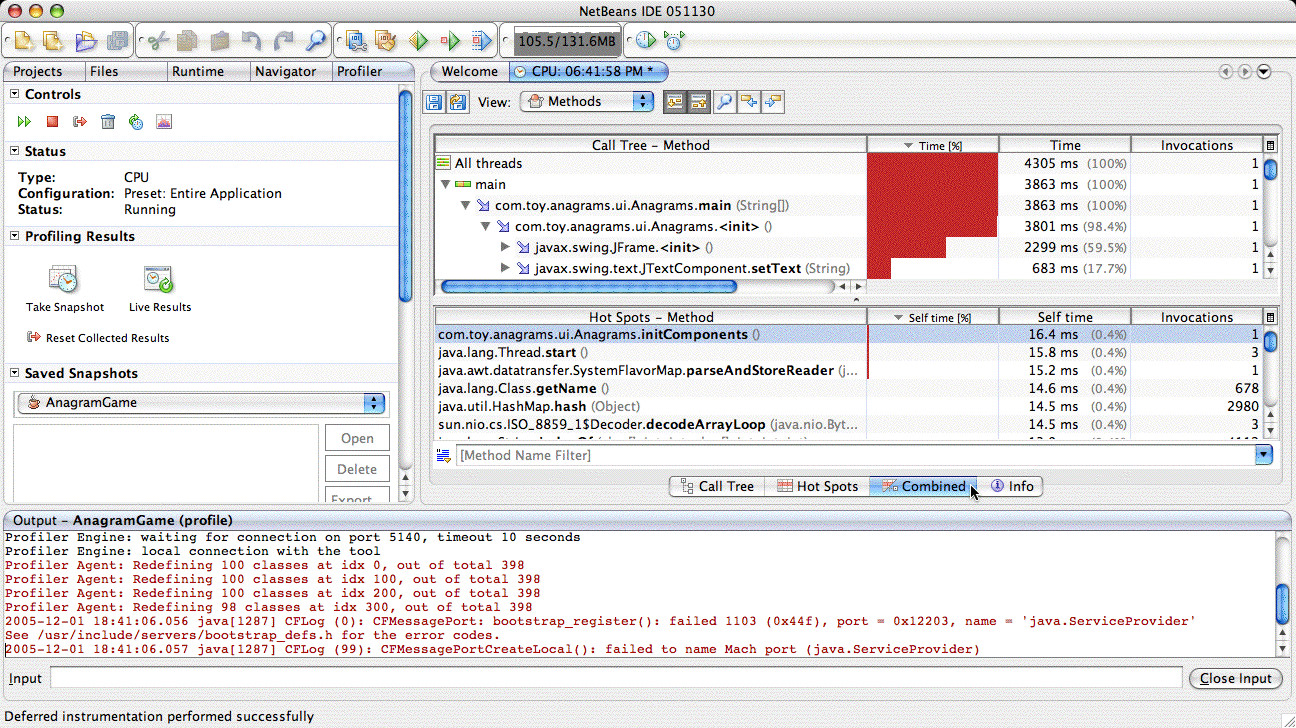Switch to the Hot Spots view tab

817,486
